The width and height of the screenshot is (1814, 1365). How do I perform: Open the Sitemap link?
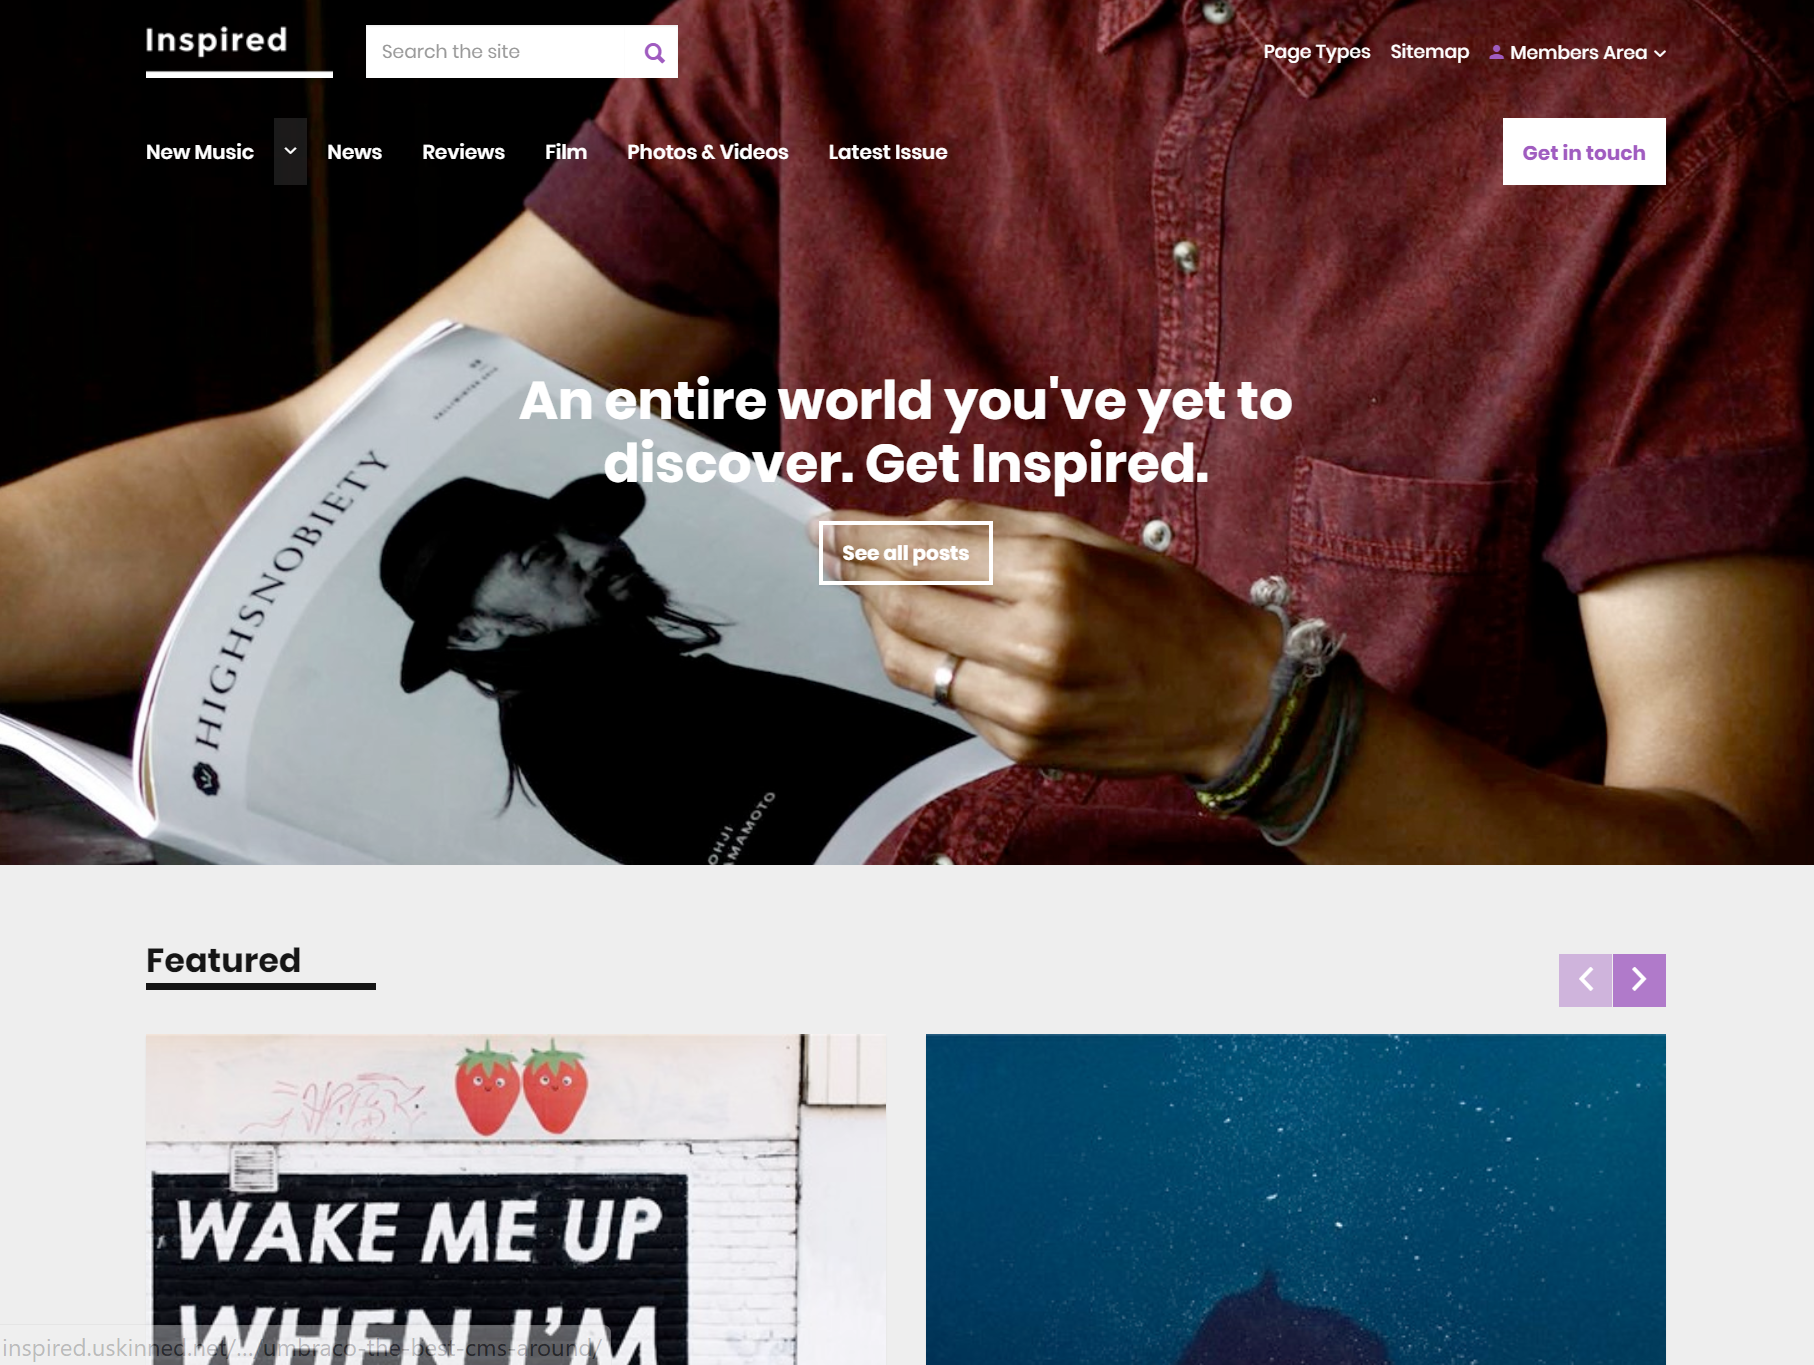(1430, 52)
